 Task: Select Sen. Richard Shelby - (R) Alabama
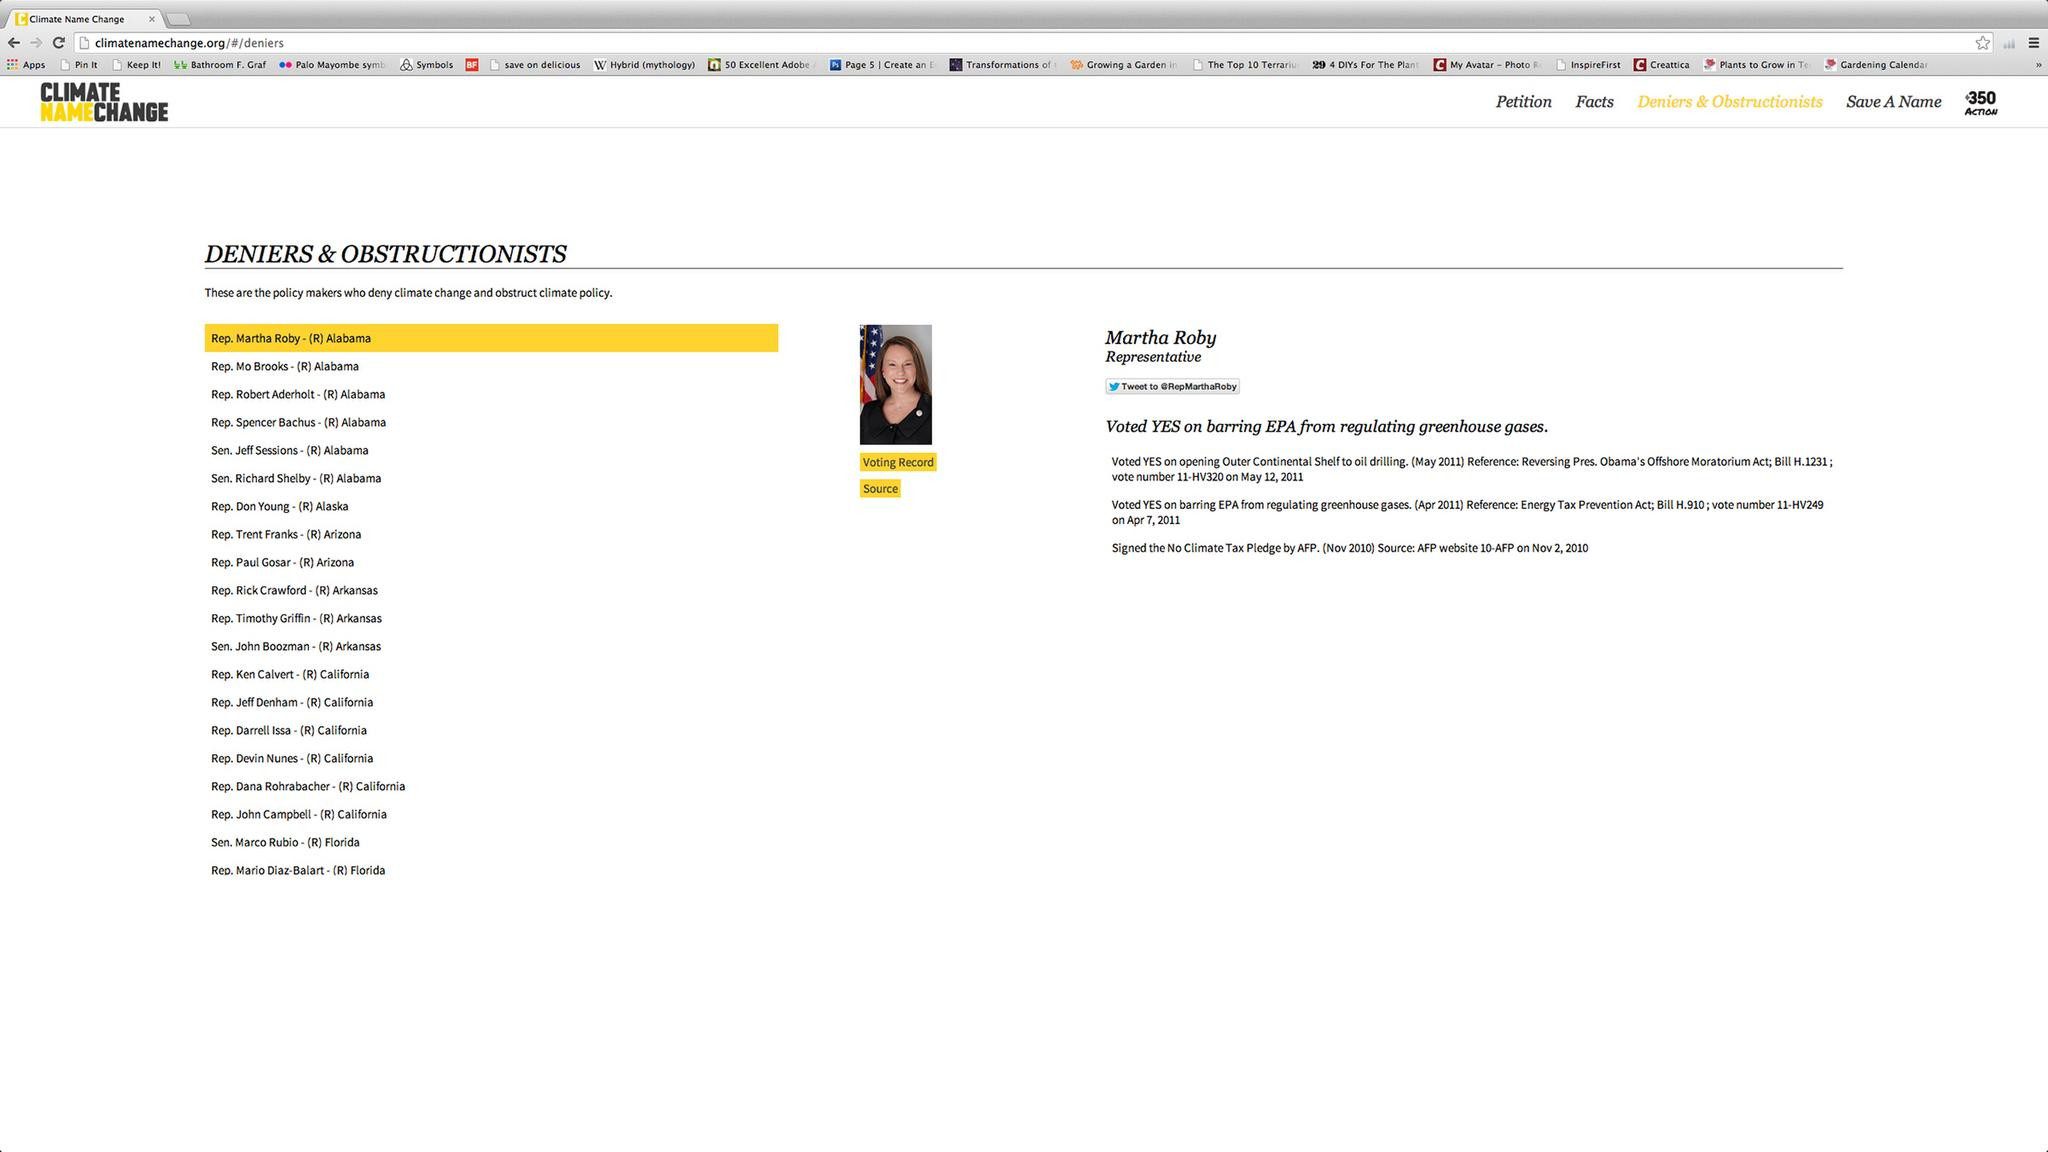coord(491,478)
